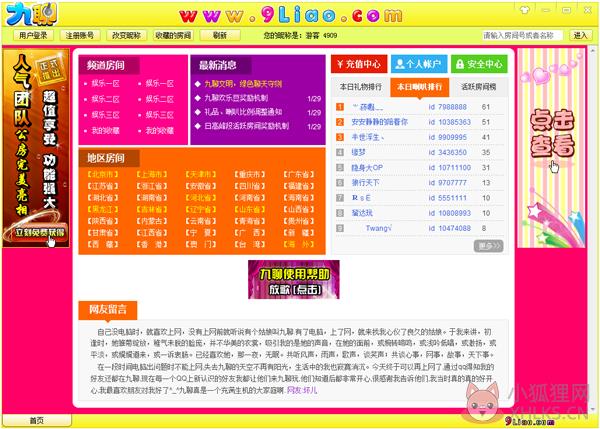The image size is (600, 429).
Task: Open the 【黑龙江】 region room
Action: (103, 209)
